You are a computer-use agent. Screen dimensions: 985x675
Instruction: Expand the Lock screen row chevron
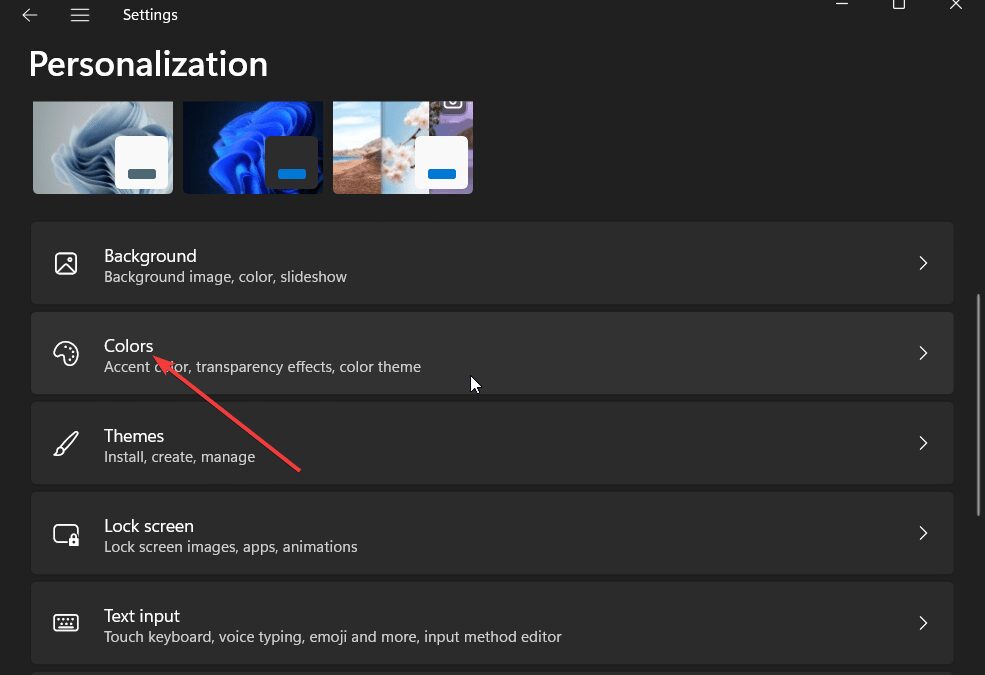click(x=922, y=533)
